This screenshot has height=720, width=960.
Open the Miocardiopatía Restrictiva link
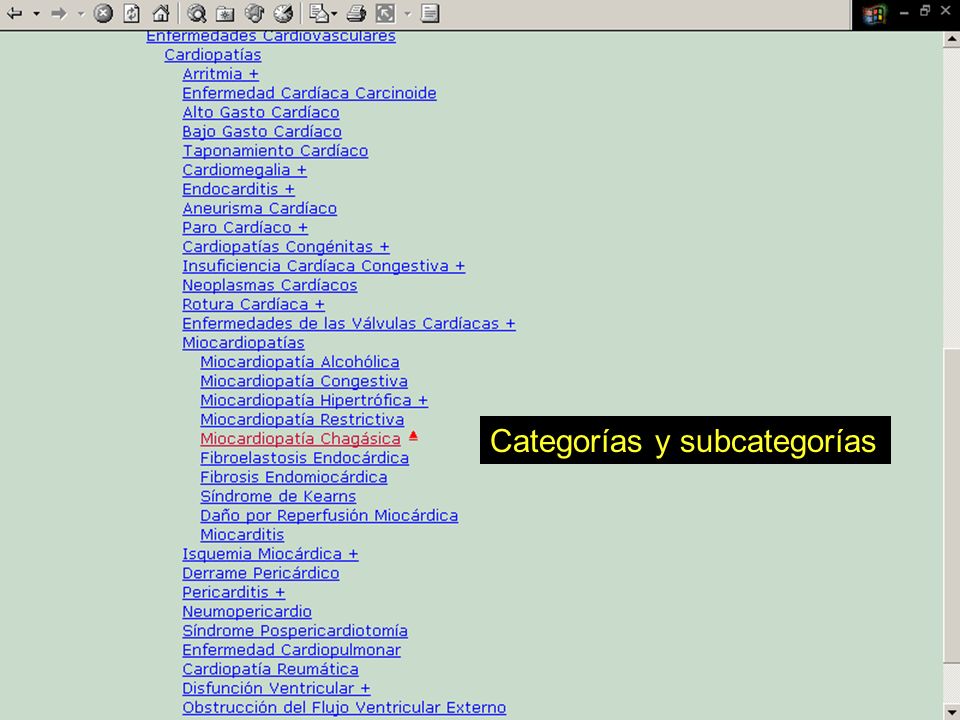[x=302, y=419]
